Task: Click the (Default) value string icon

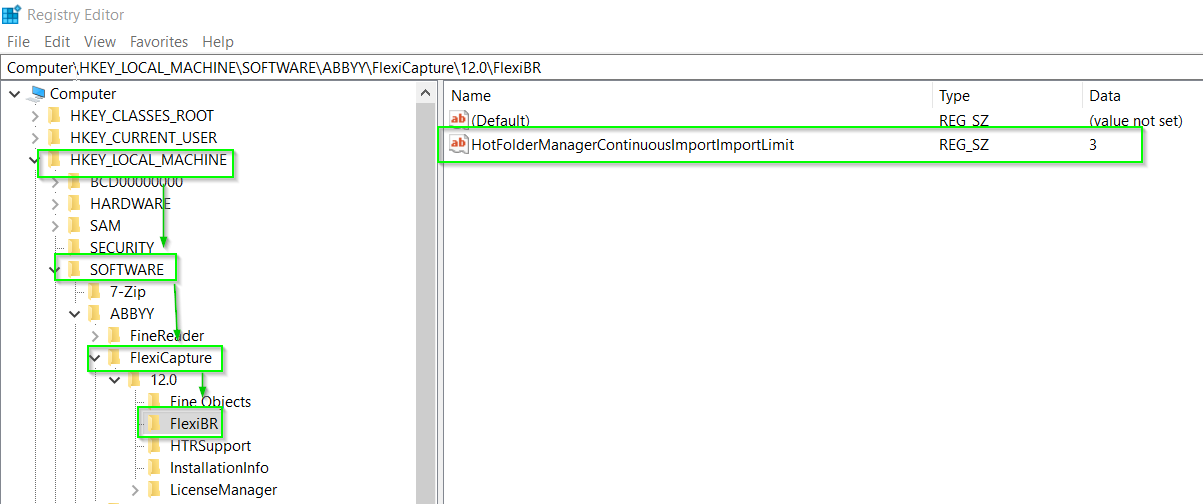Action: (459, 120)
